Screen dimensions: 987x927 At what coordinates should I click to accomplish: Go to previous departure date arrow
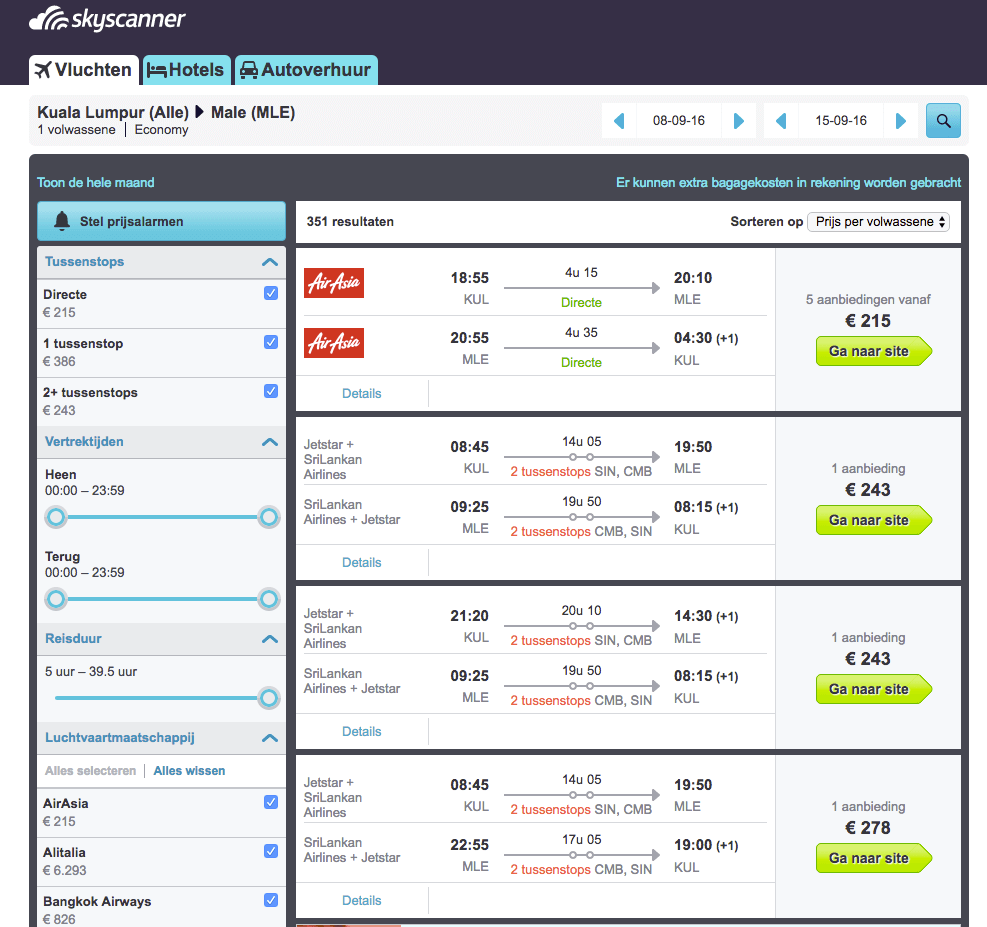pos(619,121)
